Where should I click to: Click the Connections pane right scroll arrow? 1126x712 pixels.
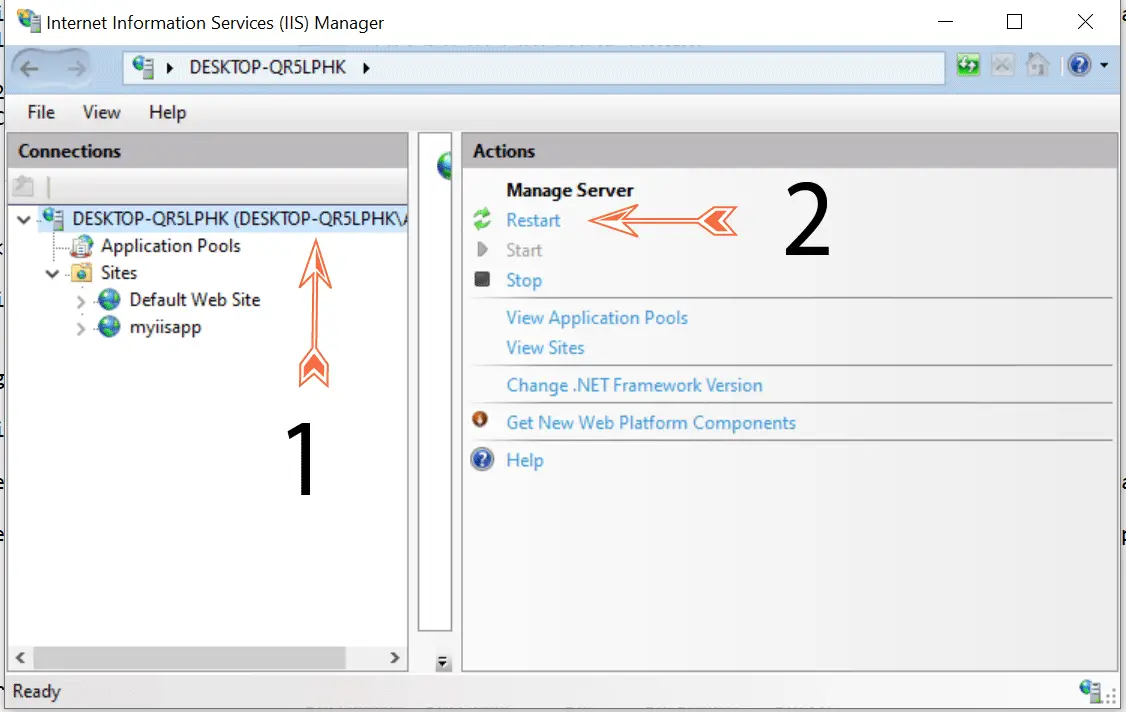click(394, 657)
